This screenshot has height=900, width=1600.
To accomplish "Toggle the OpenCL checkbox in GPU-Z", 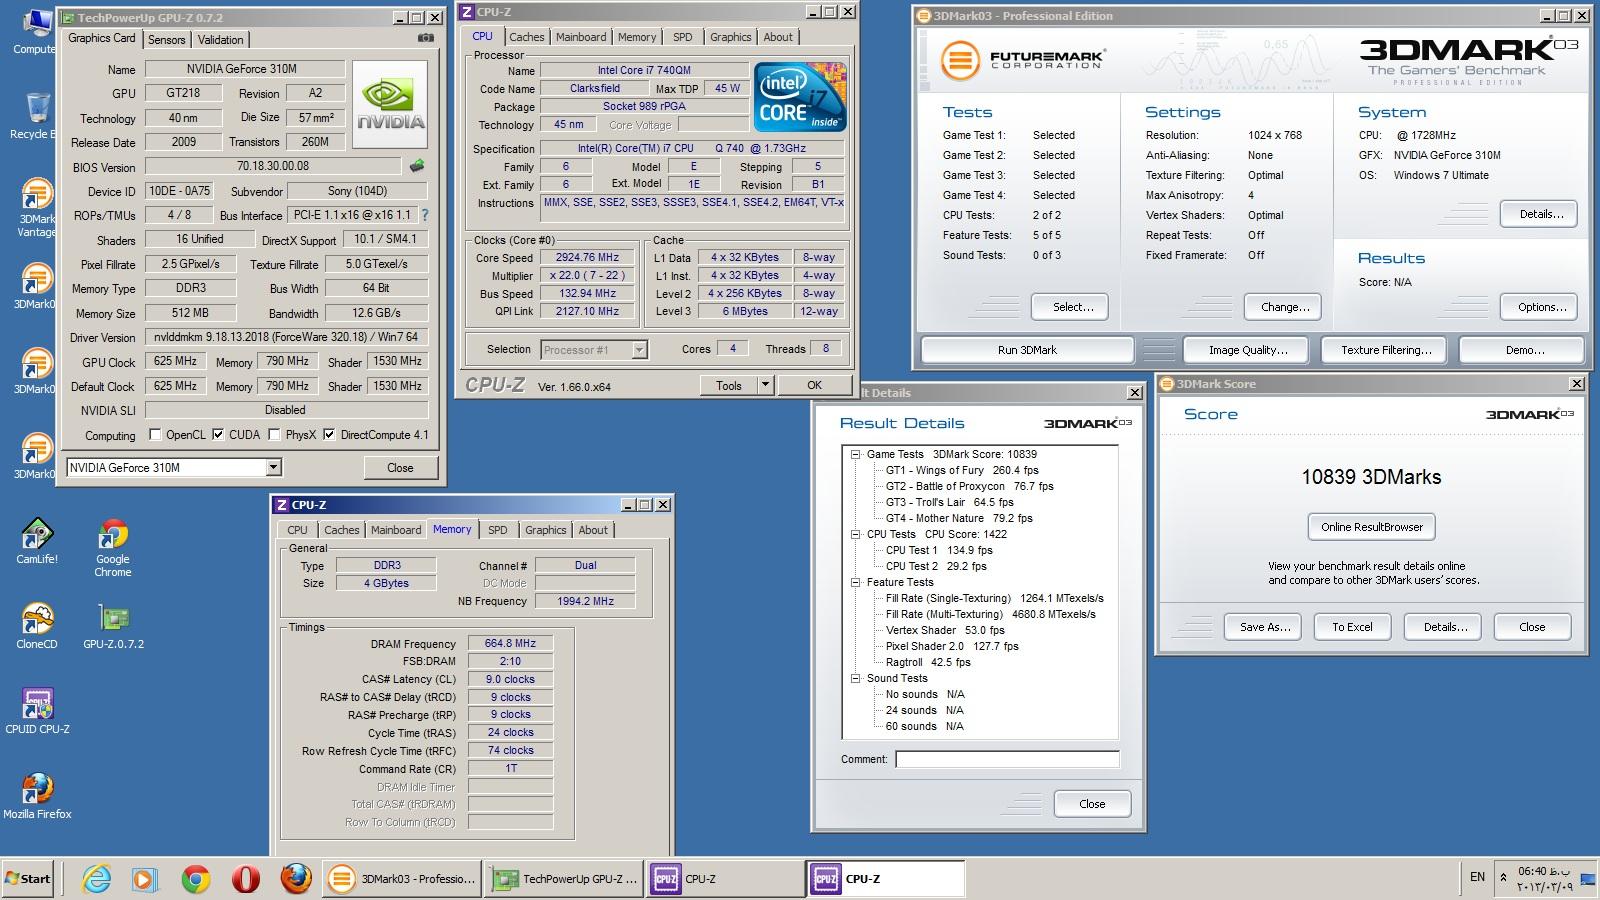I will click(155, 435).
